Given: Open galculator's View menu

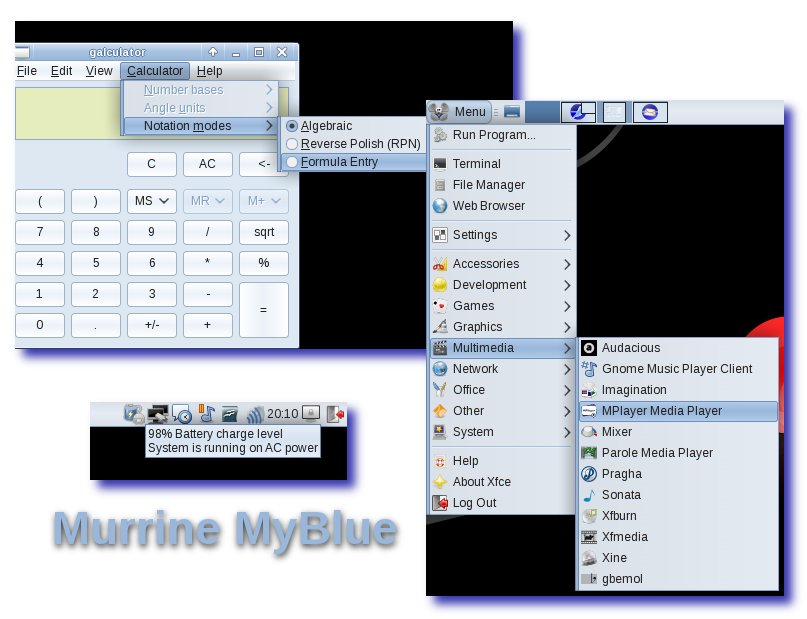Looking at the screenshot, I should 99,71.
